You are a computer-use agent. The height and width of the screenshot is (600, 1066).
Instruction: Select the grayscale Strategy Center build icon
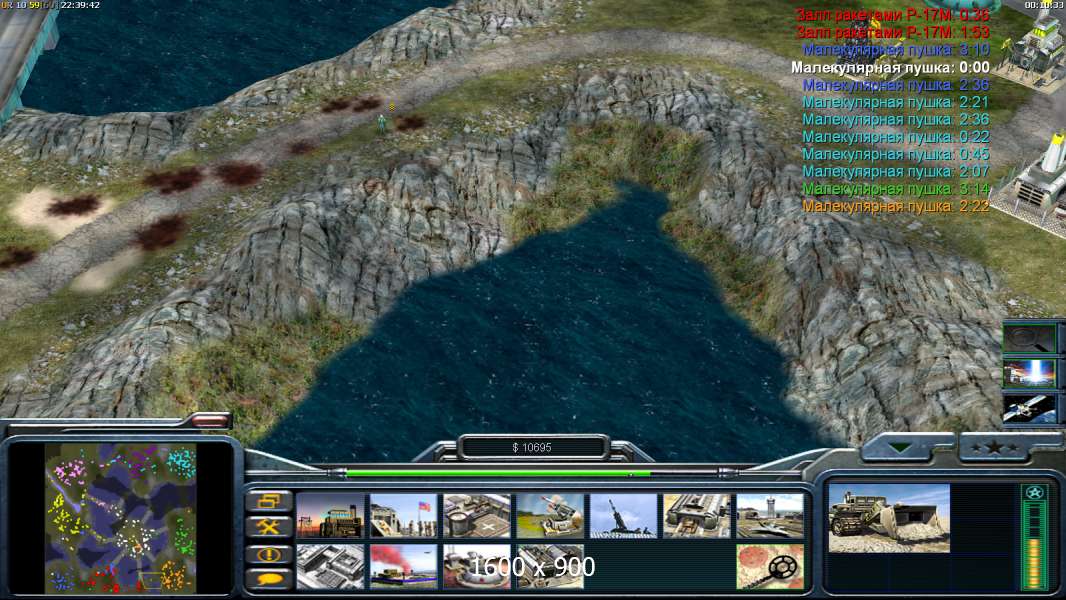tap(330, 566)
